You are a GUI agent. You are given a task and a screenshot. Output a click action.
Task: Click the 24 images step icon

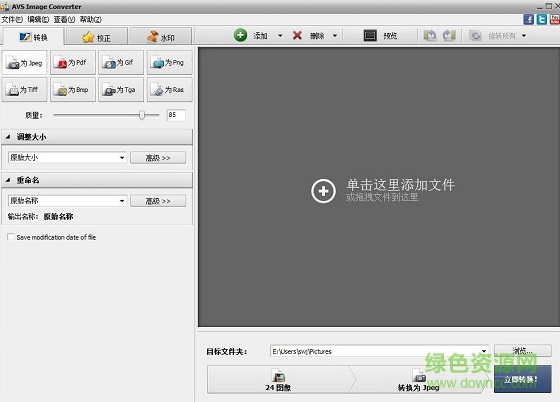278,376
